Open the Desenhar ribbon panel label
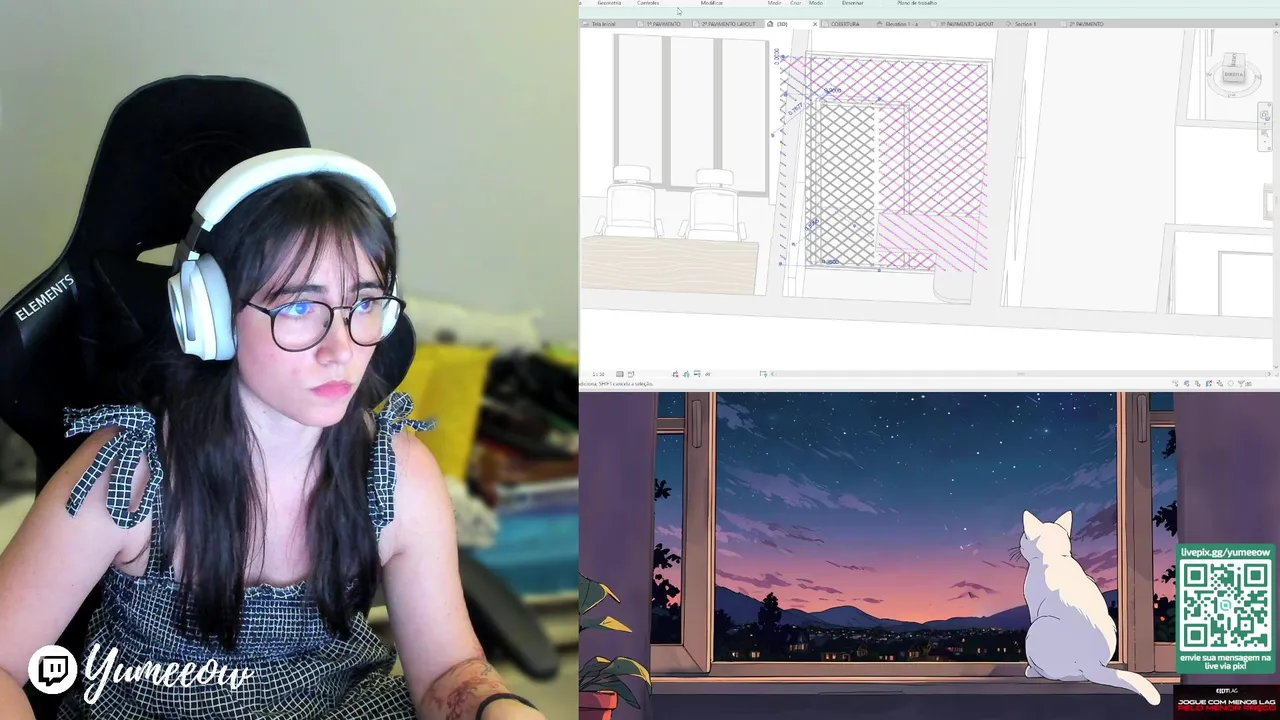 (853, 3)
